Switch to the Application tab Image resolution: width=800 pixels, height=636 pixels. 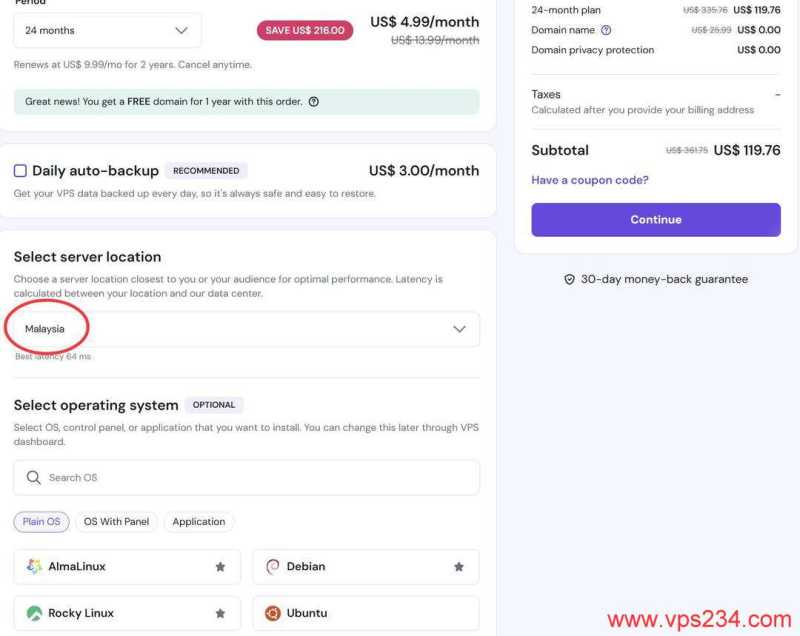199,521
